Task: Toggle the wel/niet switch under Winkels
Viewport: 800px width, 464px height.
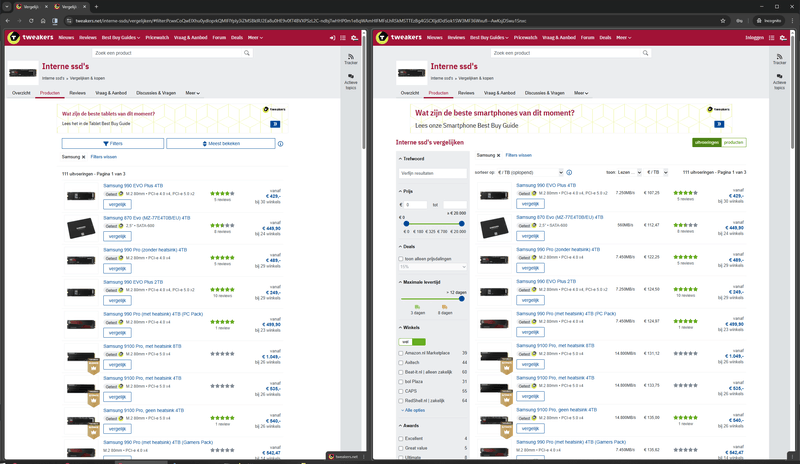Action: click(412, 341)
